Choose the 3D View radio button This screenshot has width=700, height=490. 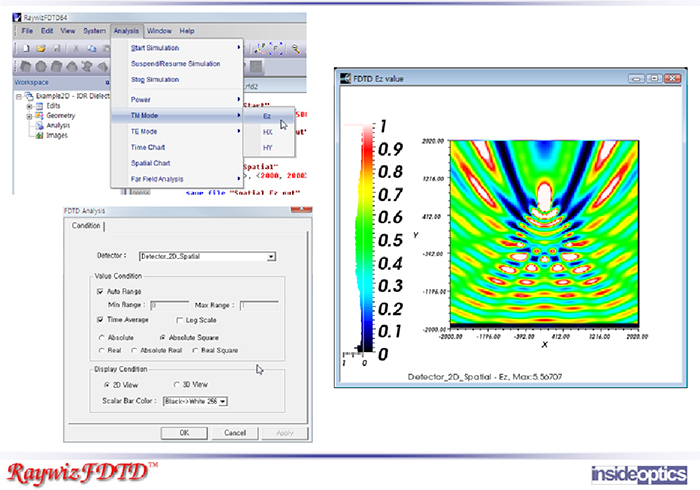click(x=176, y=384)
